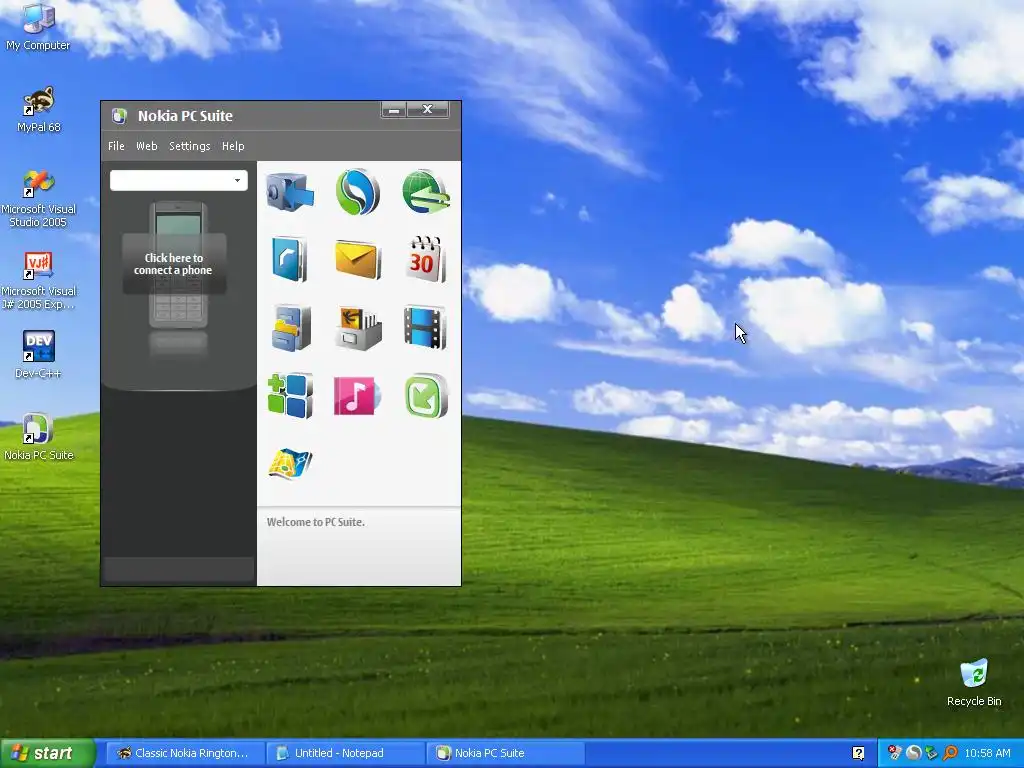1024x768 pixels.
Task: Launch the Install Applications icon
Action: (290, 396)
